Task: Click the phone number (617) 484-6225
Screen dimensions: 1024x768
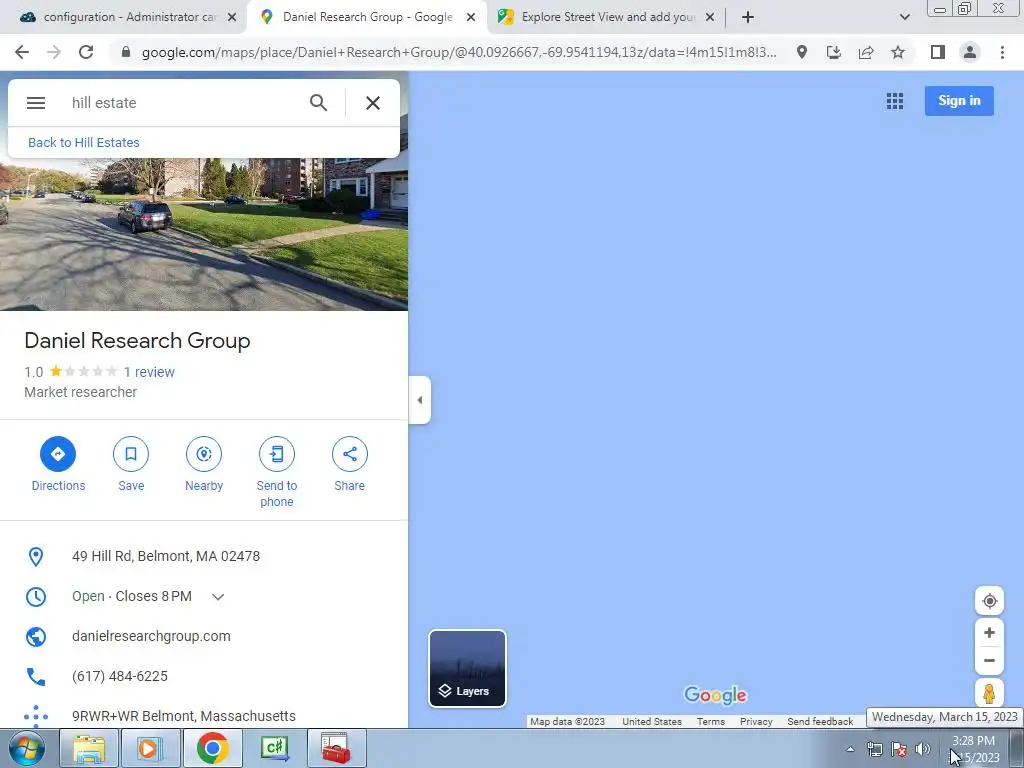Action: [x=120, y=676]
